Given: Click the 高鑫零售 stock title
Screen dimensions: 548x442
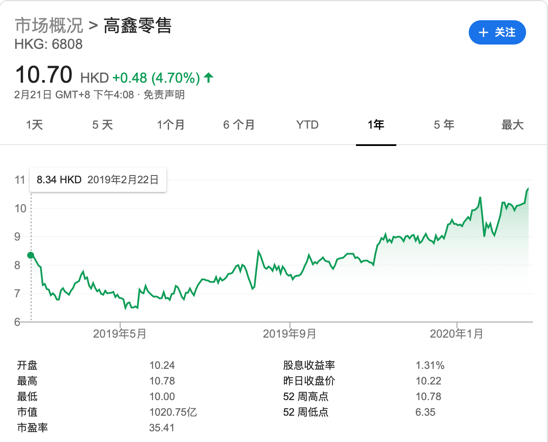Looking at the screenshot, I should point(138,26).
